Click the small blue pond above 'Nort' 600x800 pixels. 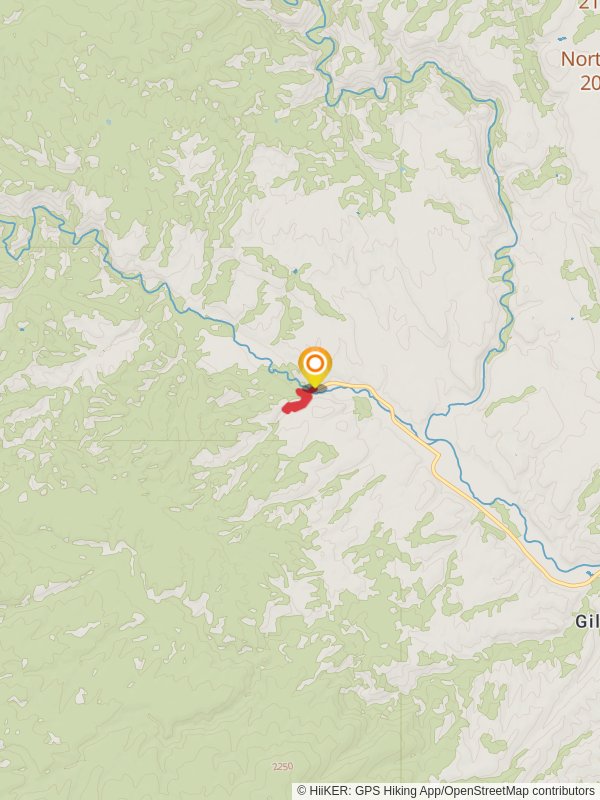tap(562, 38)
